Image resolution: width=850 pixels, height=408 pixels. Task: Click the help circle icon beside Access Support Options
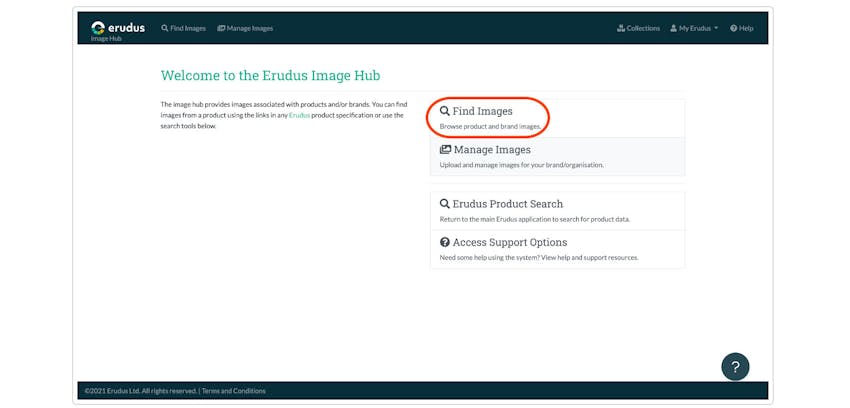click(445, 242)
